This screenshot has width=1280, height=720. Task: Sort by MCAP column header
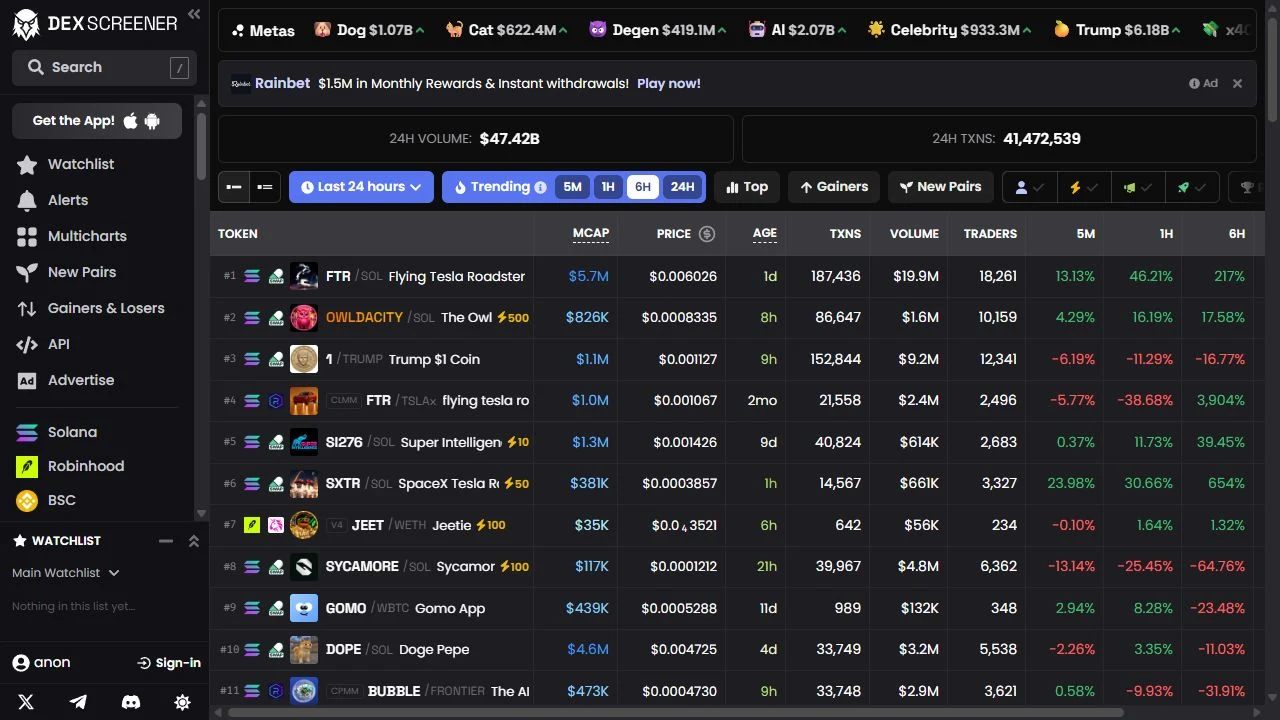[591, 234]
